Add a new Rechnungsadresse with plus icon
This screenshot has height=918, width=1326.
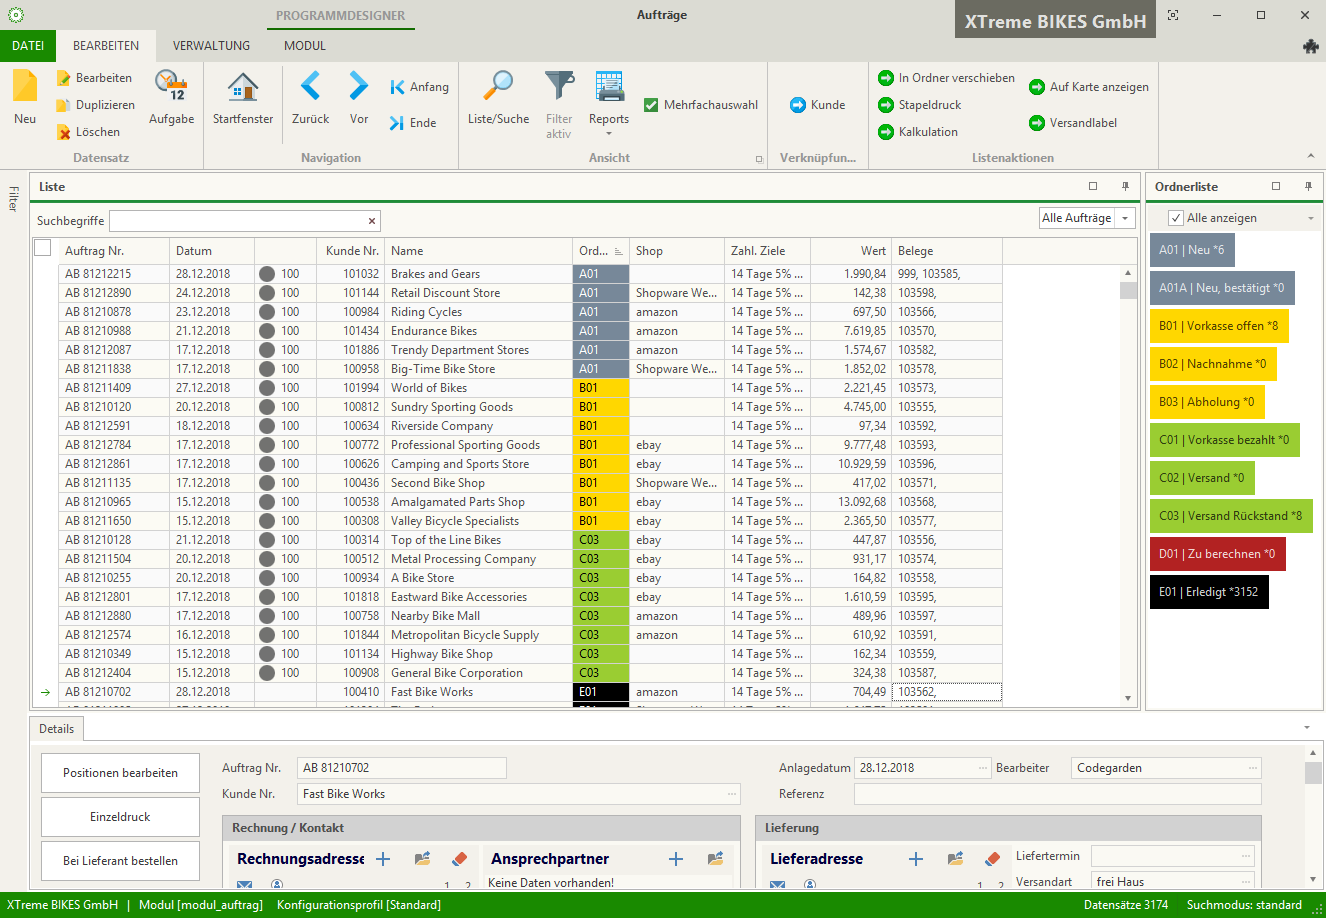click(383, 859)
